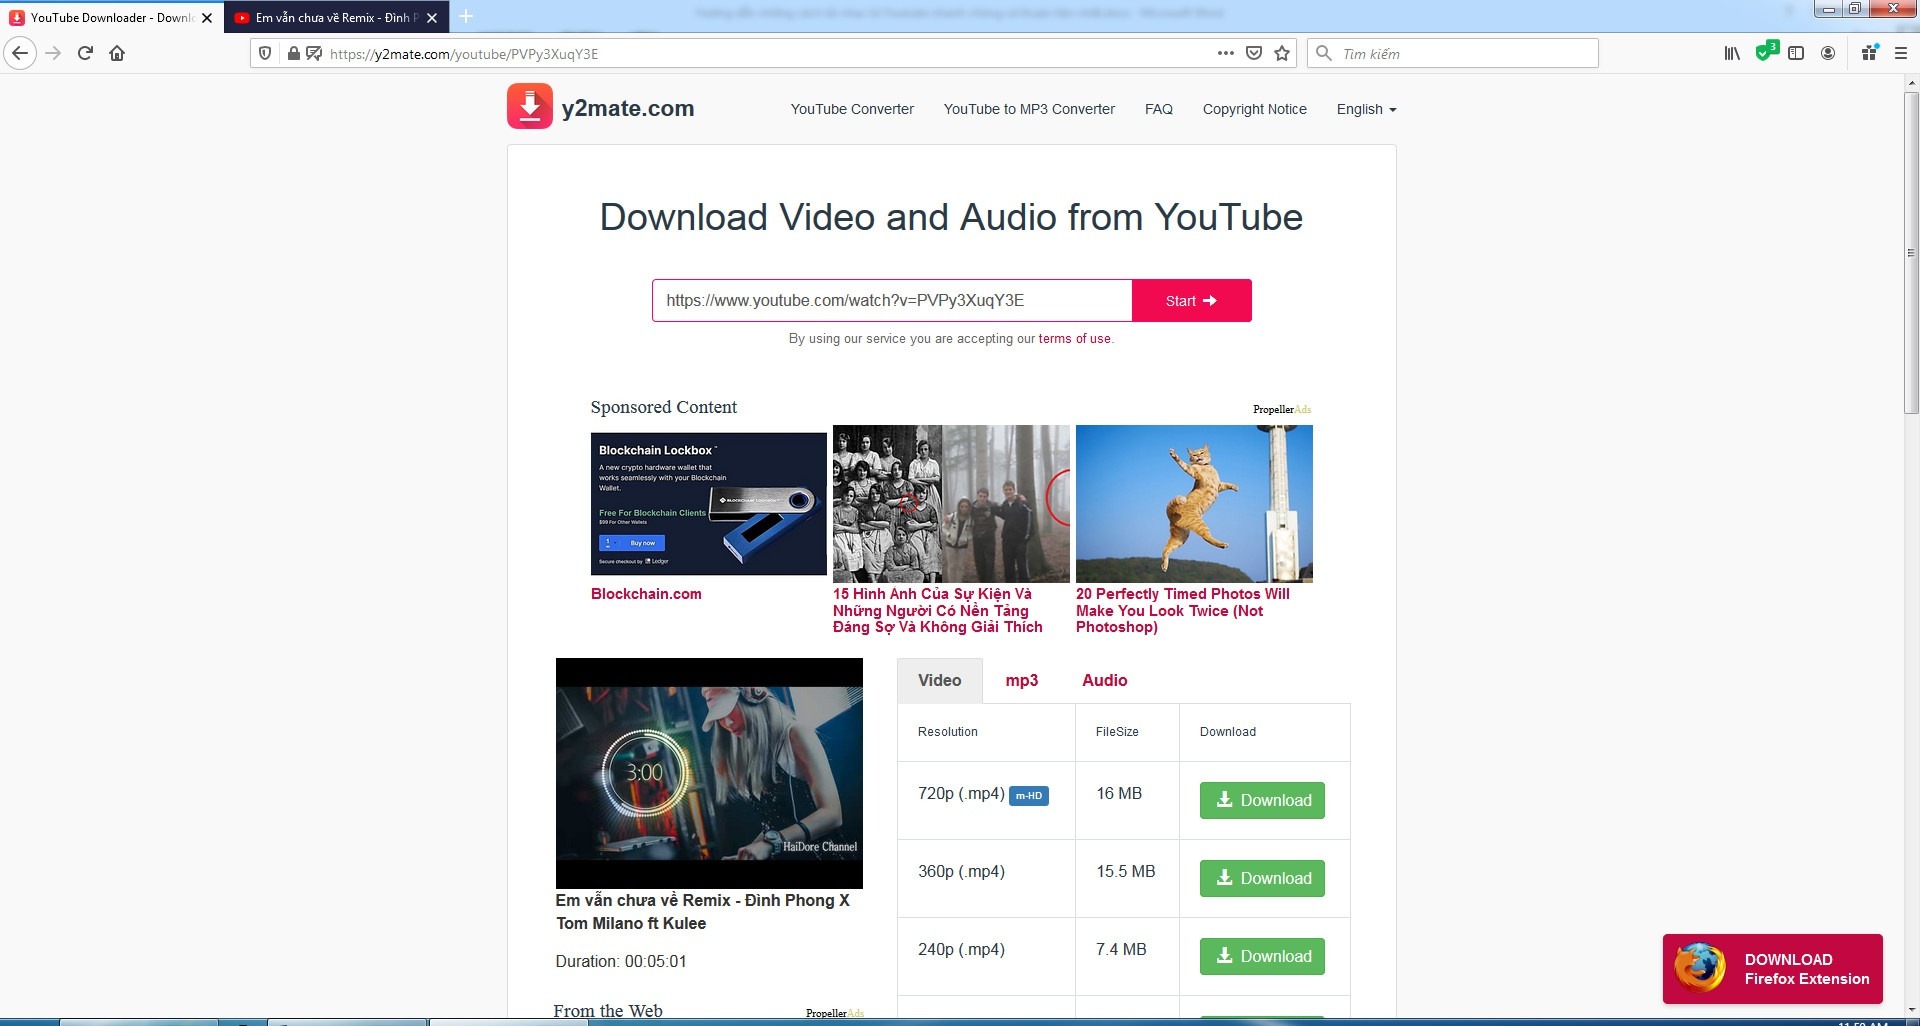
Task: Open YouTube Converter nav link
Action: click(852, 109)
